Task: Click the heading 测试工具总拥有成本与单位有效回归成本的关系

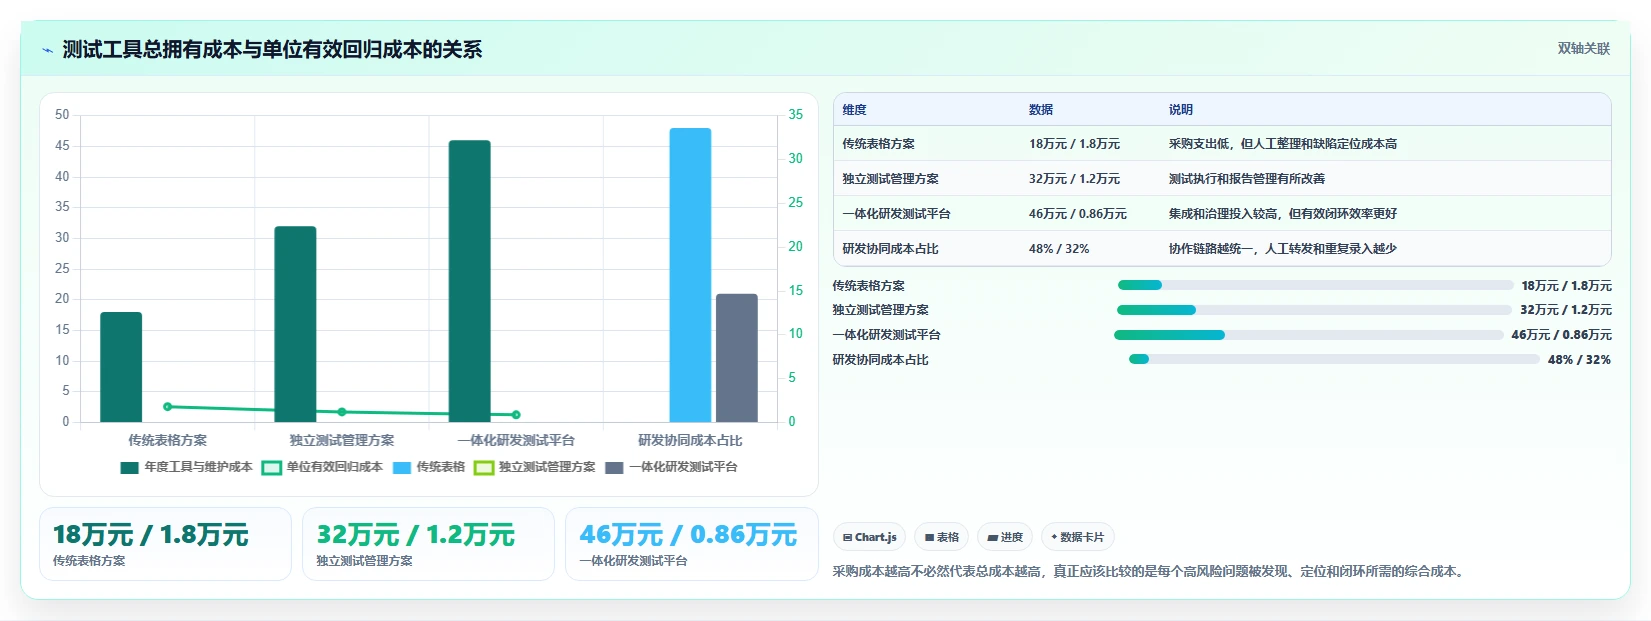Action: pyautogui.click(x=272, y=50)
